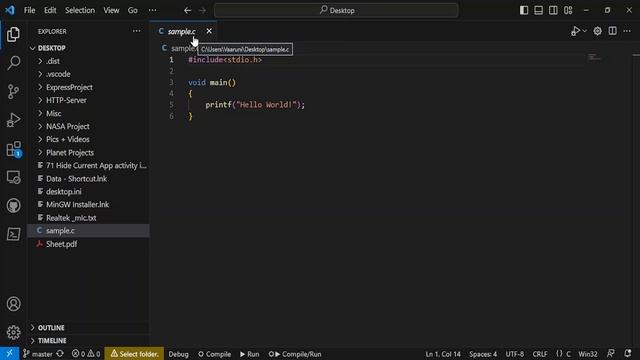Open the terminal panel icon in activity bar
The width and height of the screenshot is (640, 360).
tap(13, 234)
